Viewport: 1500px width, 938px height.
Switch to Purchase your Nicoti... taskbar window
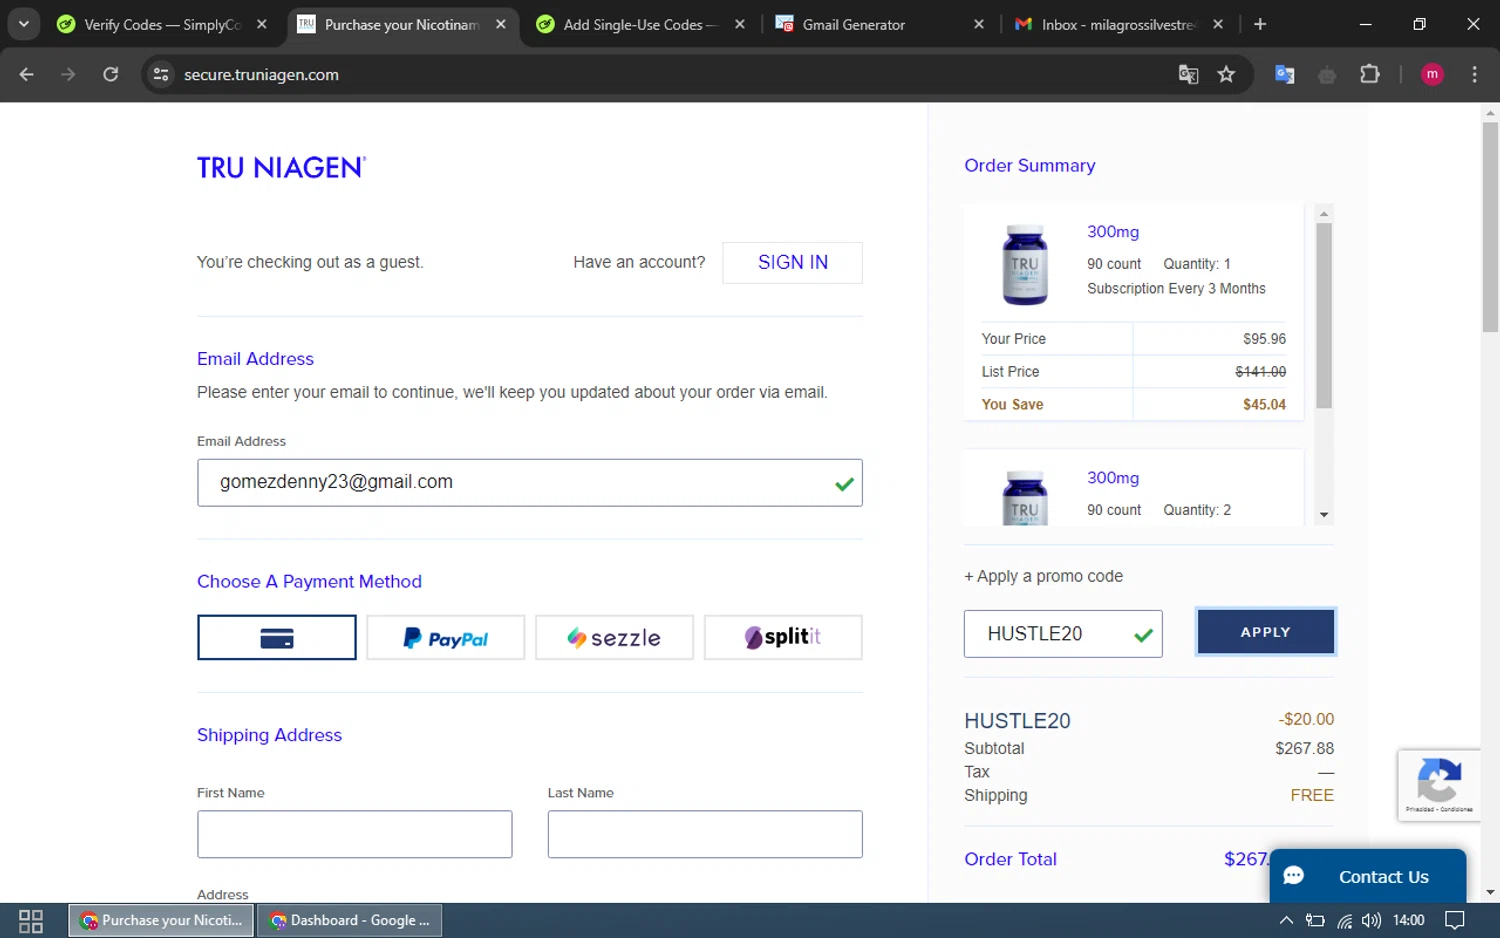pos(162,920)
